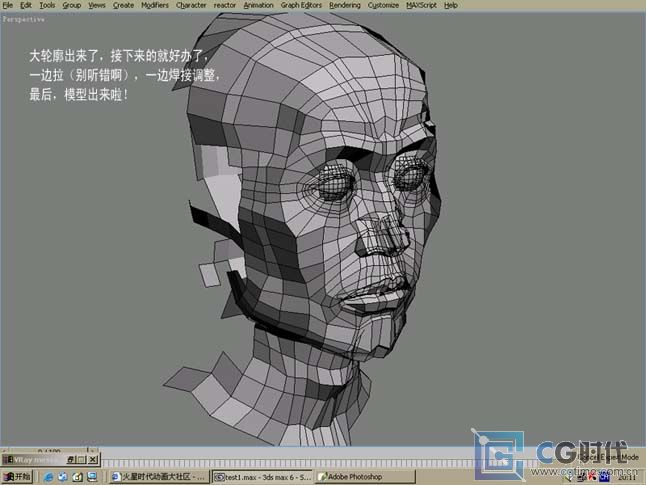This screenshot has height=485, width=646.
Task: Open the Views menu
Action: [x=97, y=5]
